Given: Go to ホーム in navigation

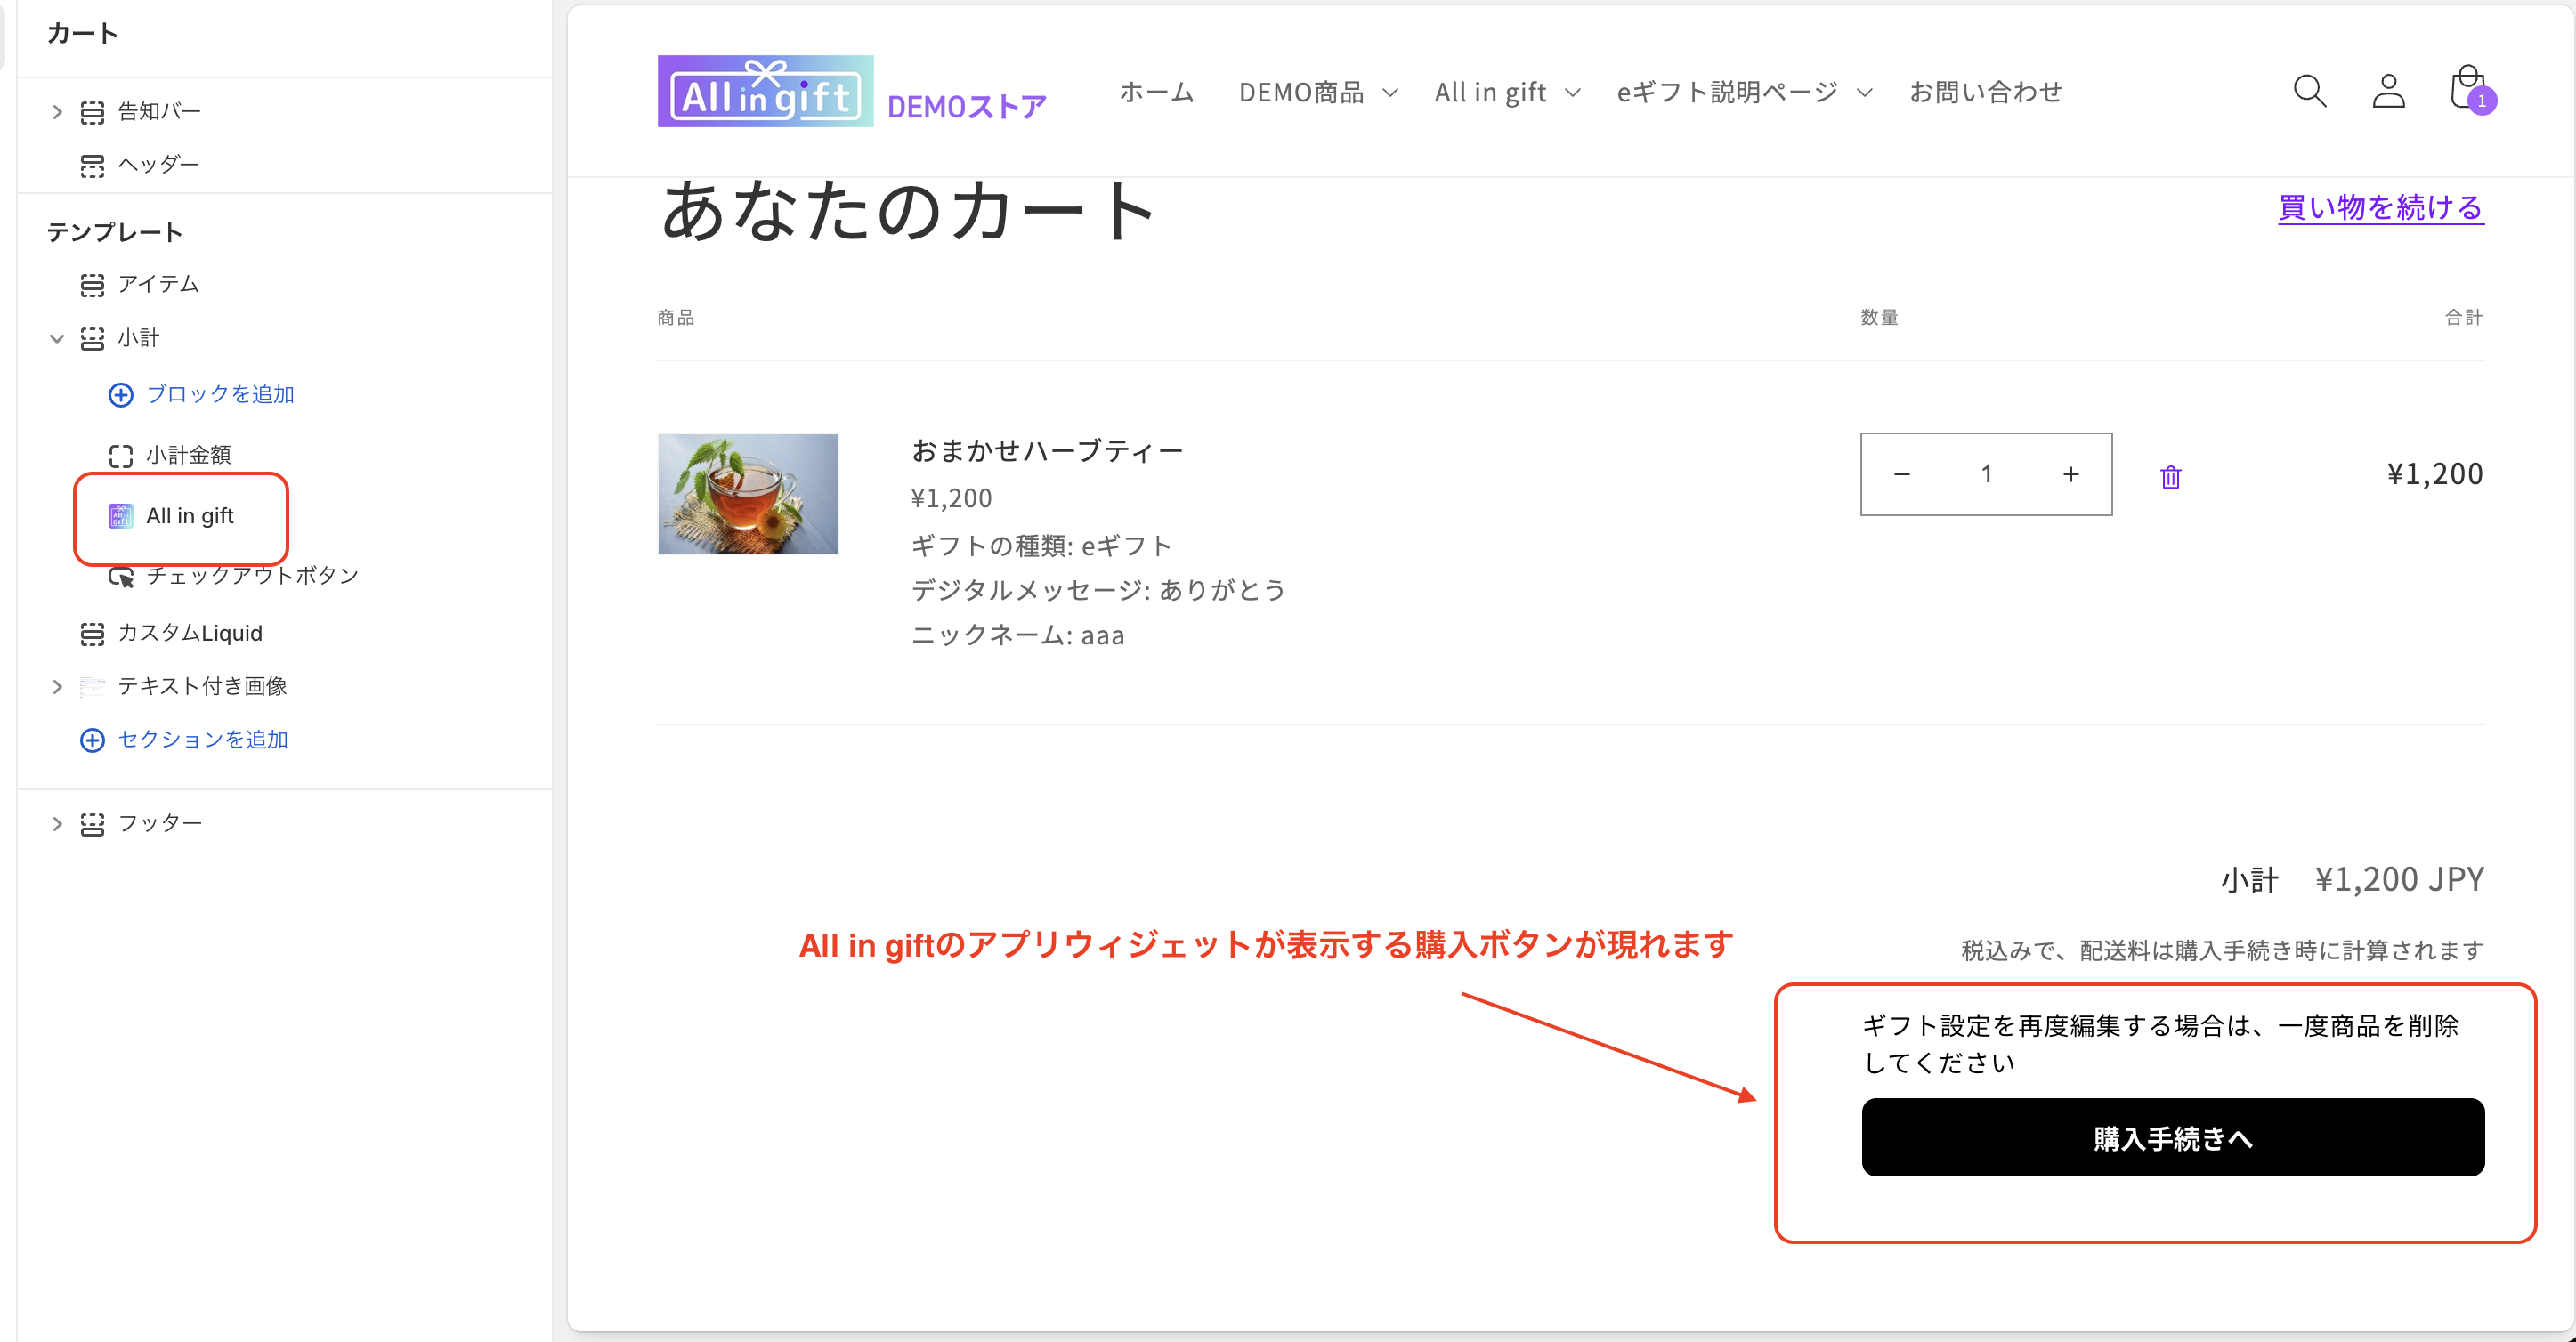Looking at the screenshot, I should click(x=1156, y=92).
